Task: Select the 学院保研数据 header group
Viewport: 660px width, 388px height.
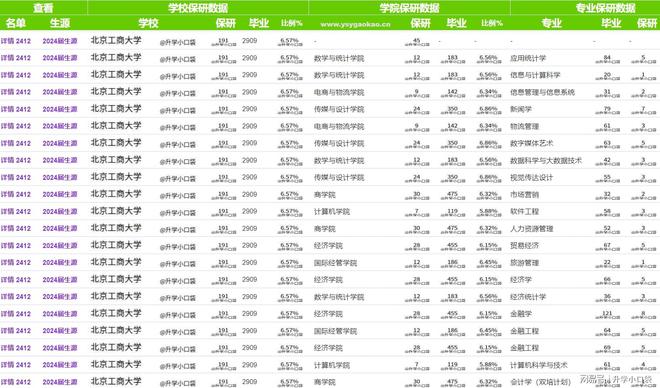Action: pyautogui.click(x=409, y=8)
